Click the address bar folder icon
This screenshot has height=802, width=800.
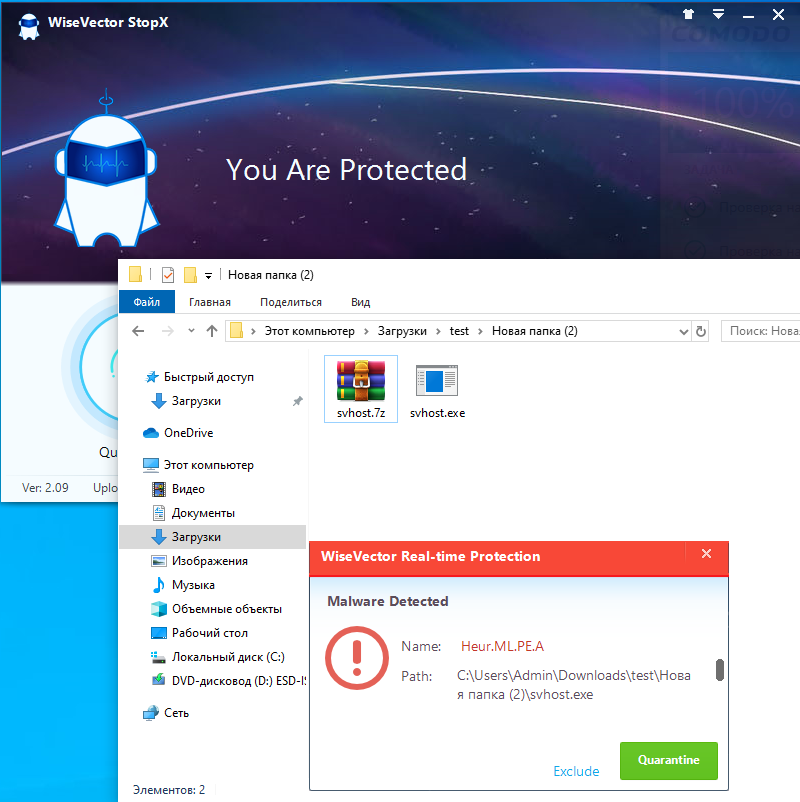pyautogui.click(x=236, y=330)
